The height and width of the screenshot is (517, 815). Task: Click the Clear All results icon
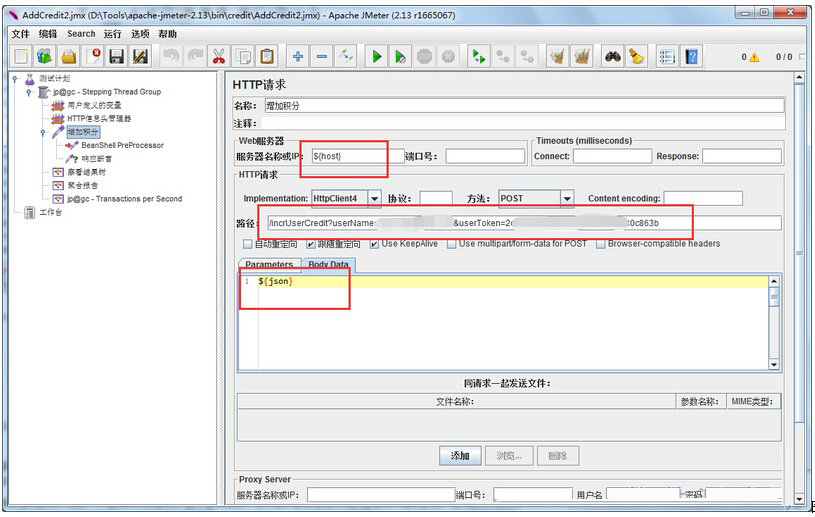coord(582,56)
